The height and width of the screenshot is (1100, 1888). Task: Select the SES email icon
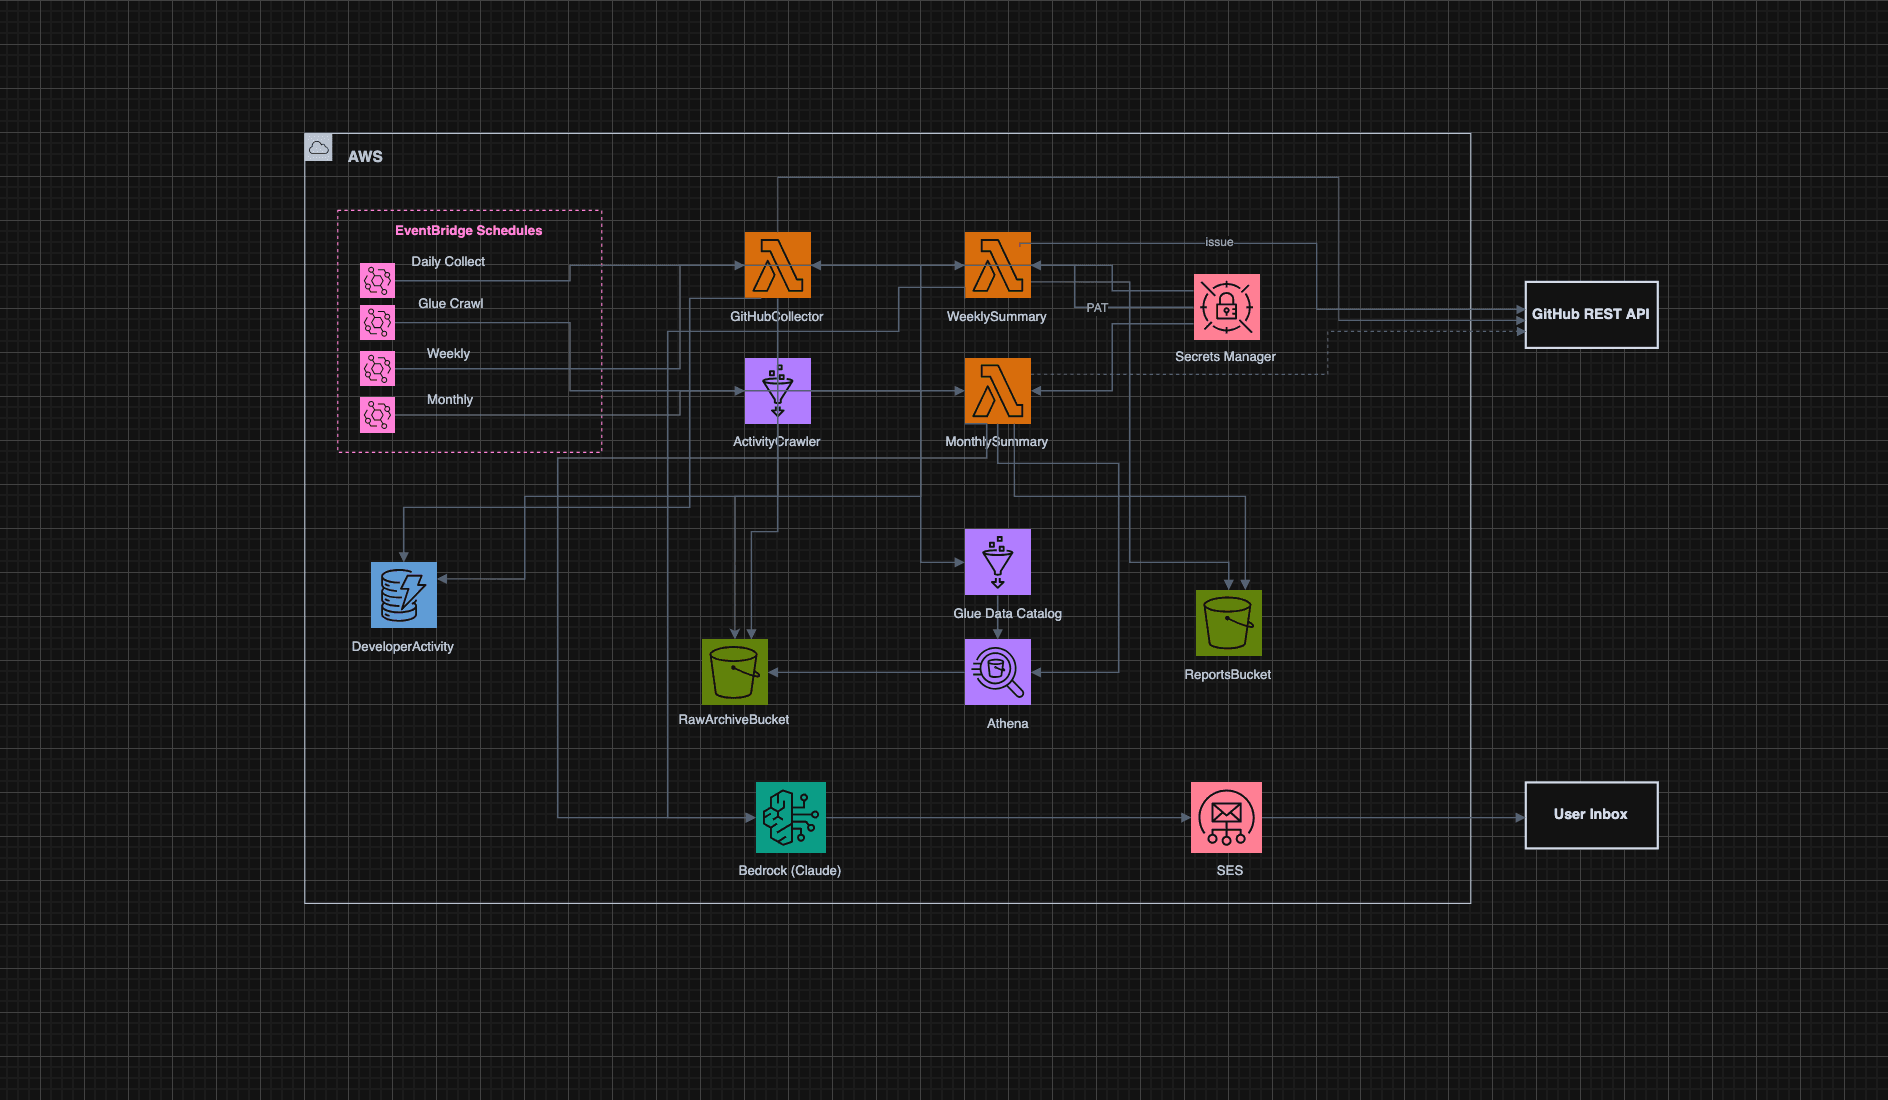click(x=1226, y=817)
